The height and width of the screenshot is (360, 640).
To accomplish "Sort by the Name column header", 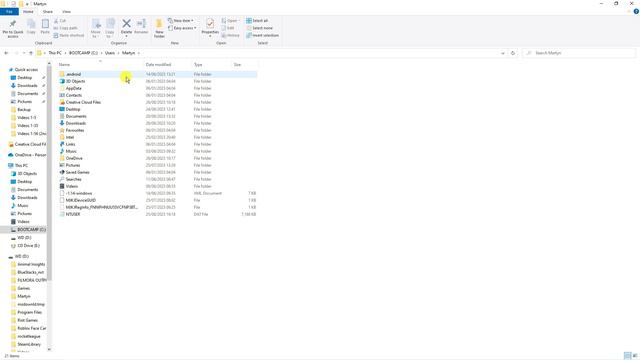I will point(101,65).
